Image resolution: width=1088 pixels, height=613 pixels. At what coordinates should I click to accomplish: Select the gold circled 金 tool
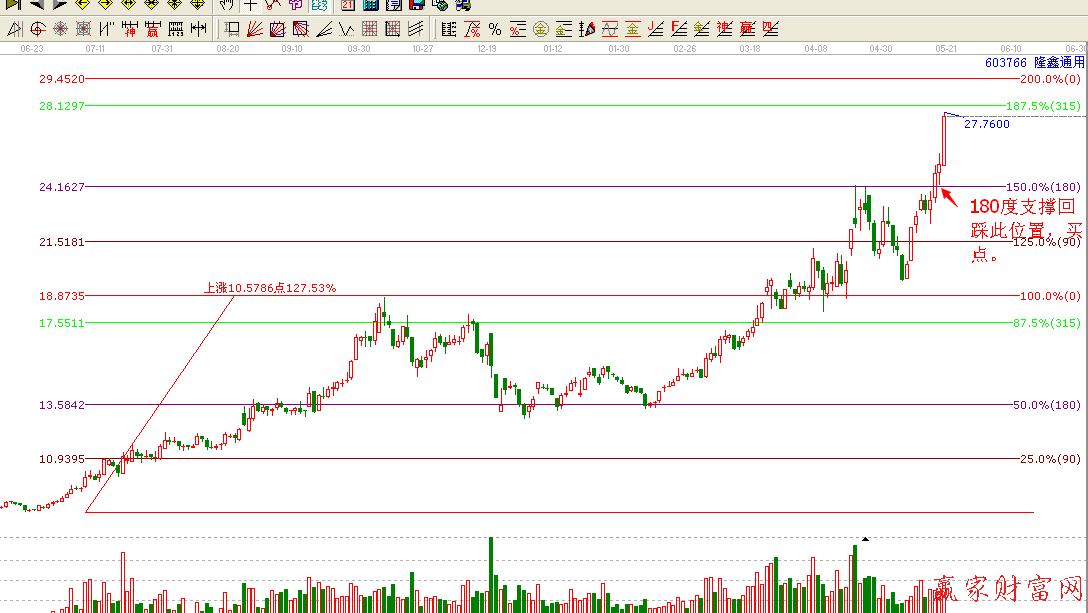coord(541,29)
